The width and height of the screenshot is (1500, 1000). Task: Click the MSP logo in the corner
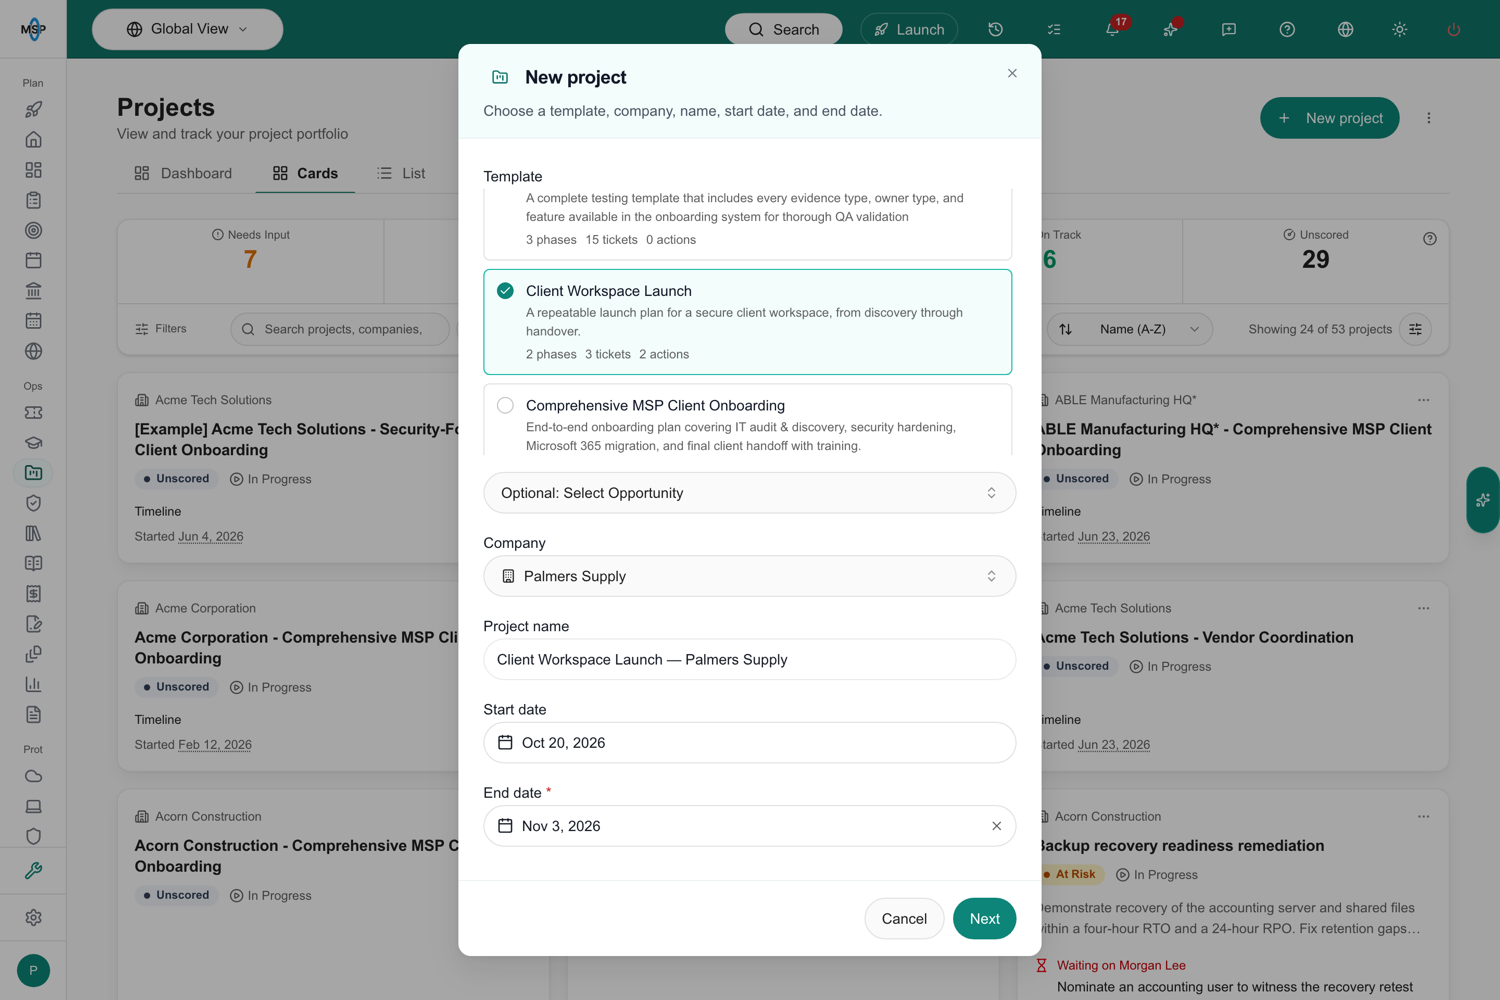[x=33, y=29]
